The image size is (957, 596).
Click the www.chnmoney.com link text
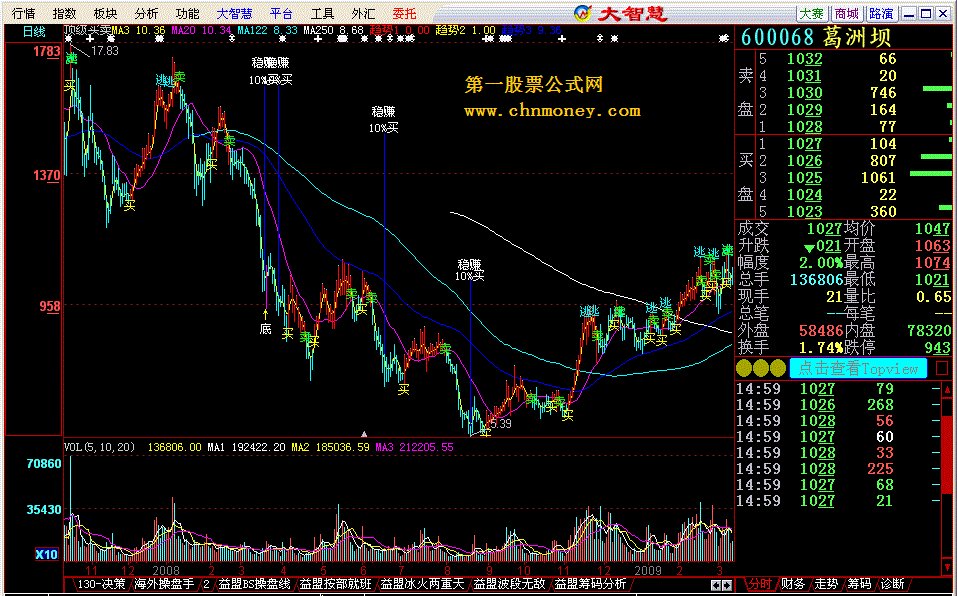(x=552, y=111)
